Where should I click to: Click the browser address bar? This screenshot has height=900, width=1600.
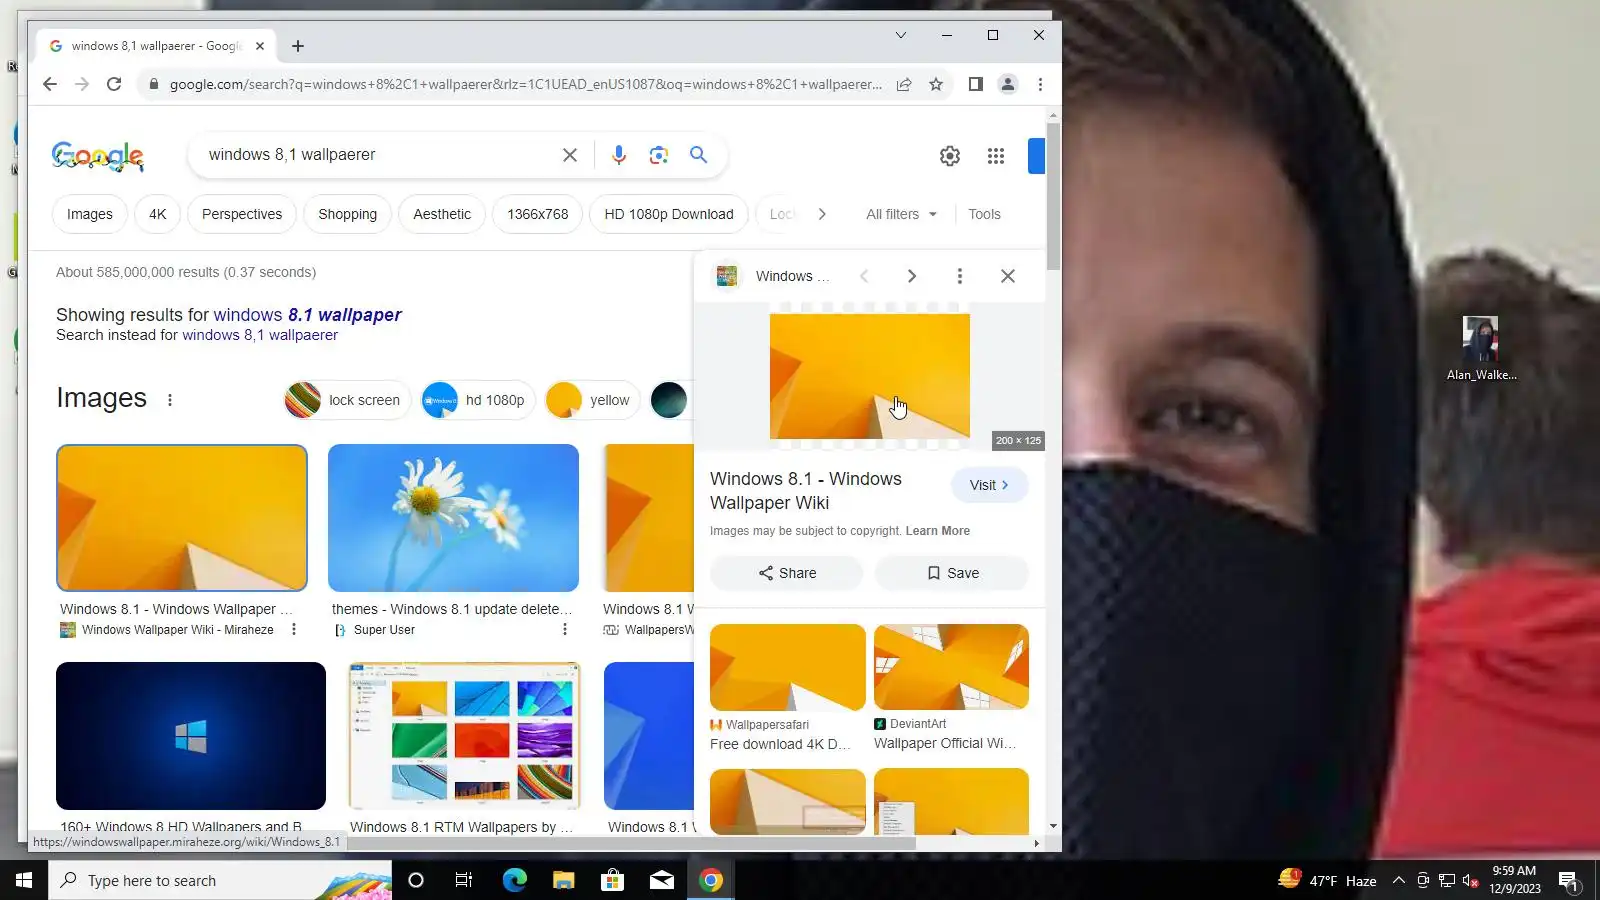click(x=525, y=85)
